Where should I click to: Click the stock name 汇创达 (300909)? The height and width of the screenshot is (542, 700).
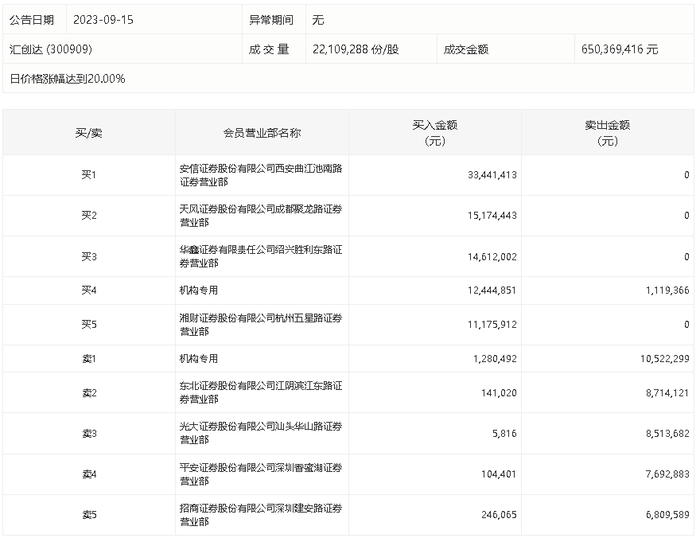pos(51,49)
